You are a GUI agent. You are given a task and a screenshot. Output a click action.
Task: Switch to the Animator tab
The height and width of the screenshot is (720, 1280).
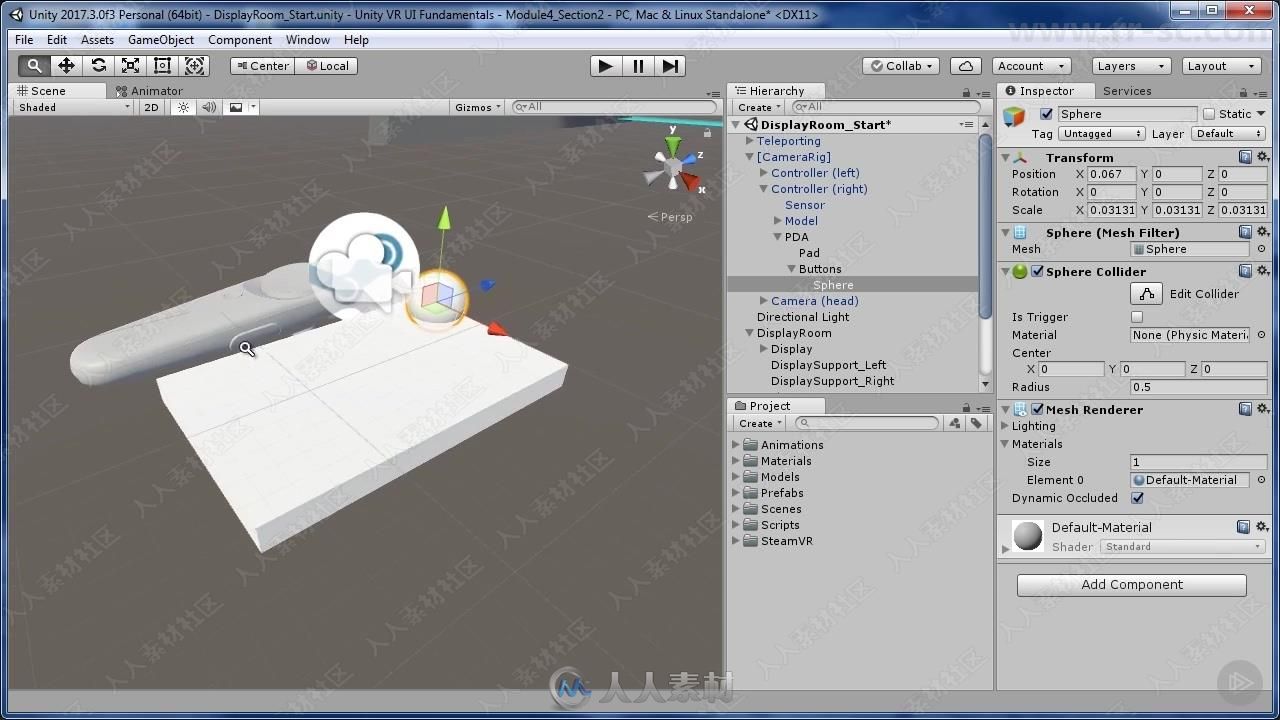[148, 91]
